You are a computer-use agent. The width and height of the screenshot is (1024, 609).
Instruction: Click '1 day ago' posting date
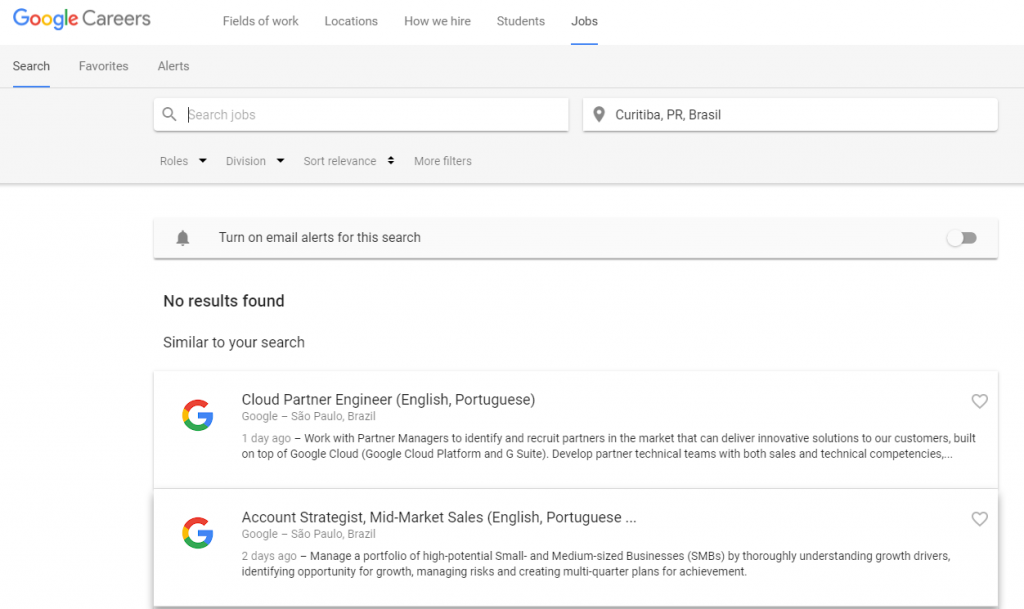(266, 438)
